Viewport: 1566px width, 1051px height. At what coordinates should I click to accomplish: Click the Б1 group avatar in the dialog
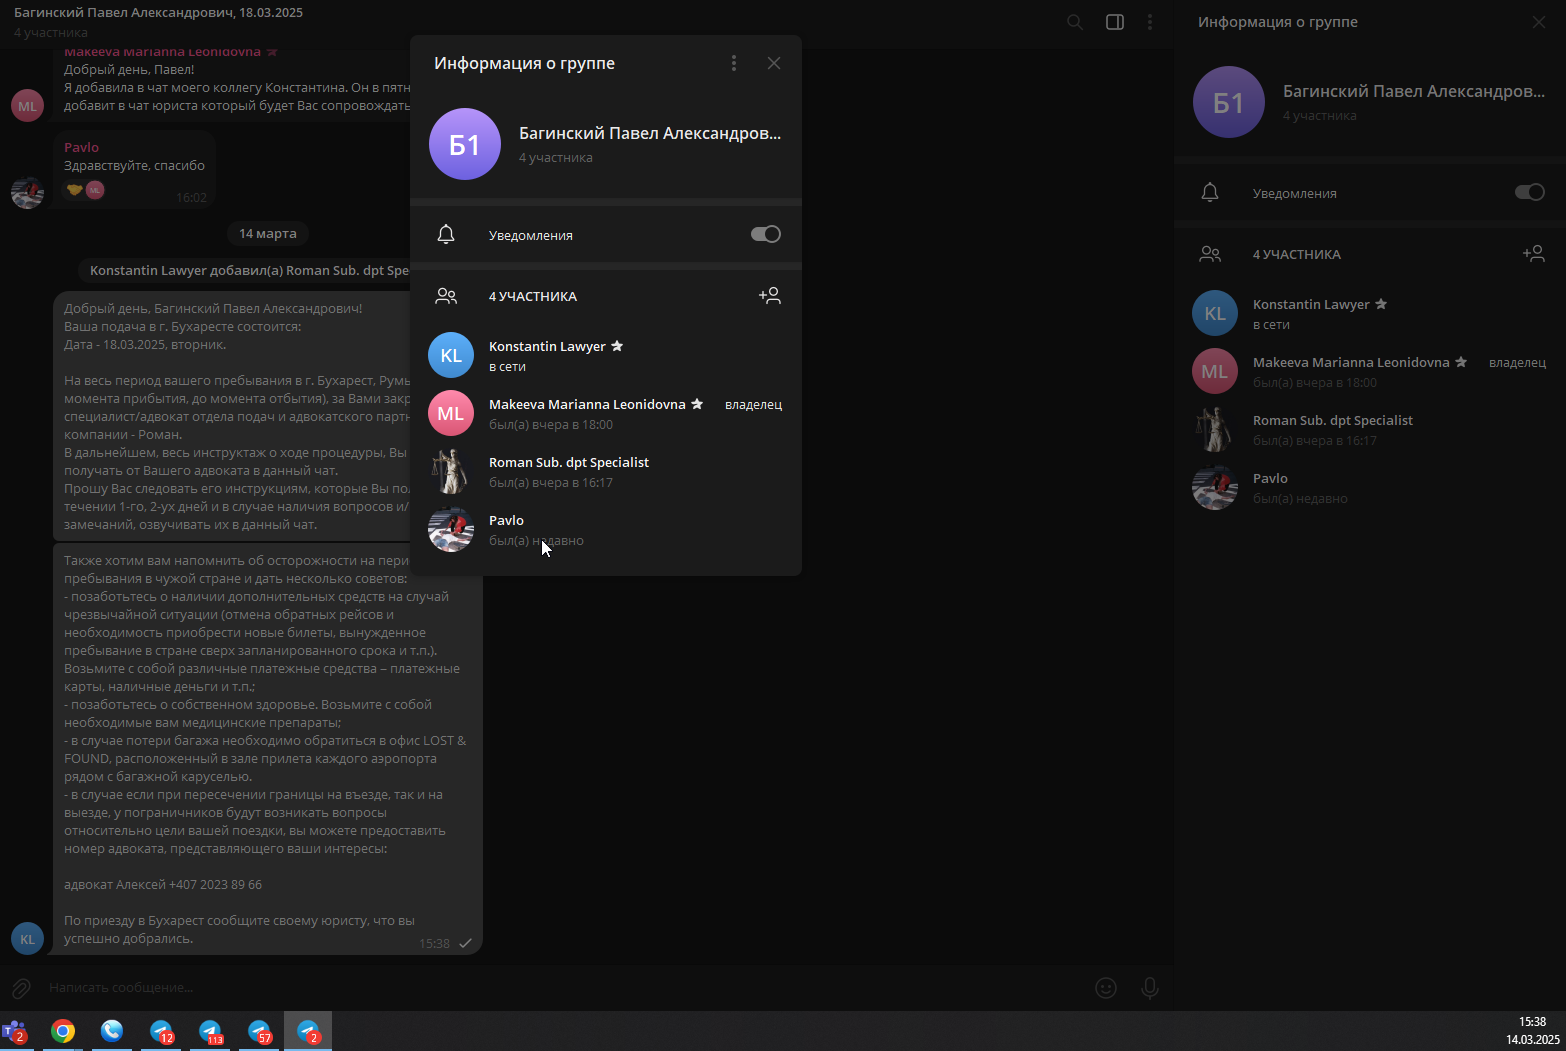click(x=465, y=144)
